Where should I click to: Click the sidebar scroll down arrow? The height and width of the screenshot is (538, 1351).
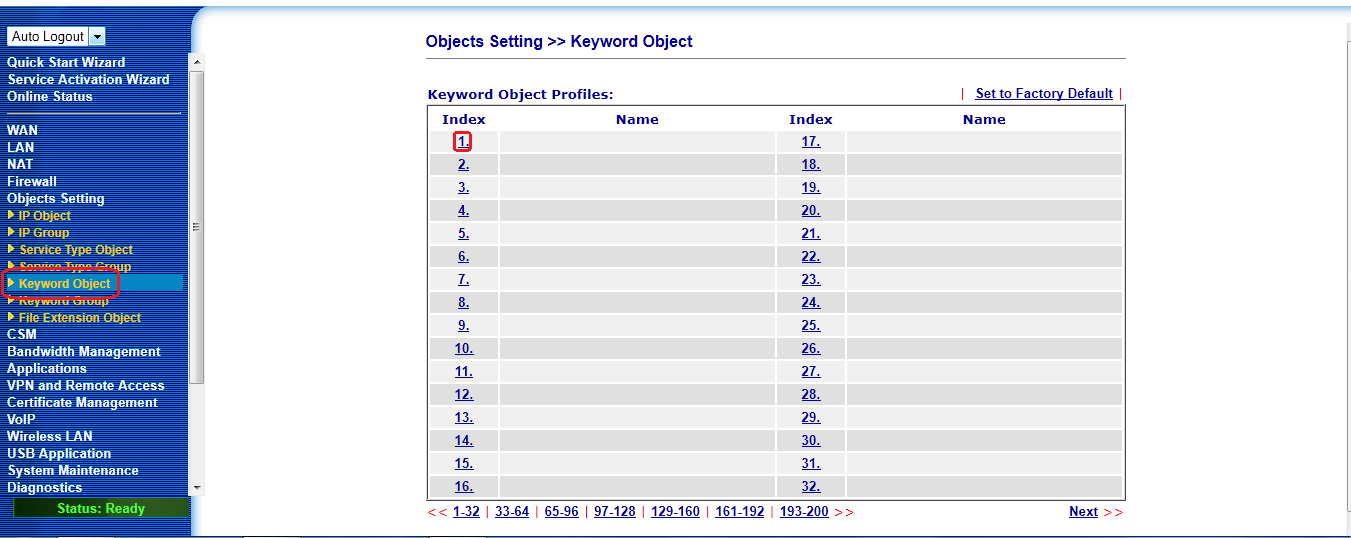point(197,487)
